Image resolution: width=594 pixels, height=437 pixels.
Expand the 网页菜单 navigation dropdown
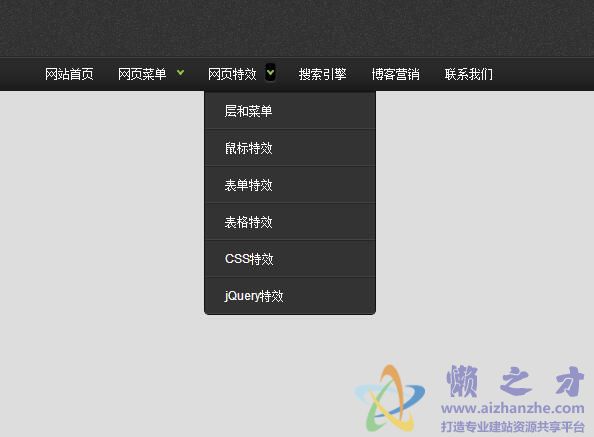coord(142,74)
